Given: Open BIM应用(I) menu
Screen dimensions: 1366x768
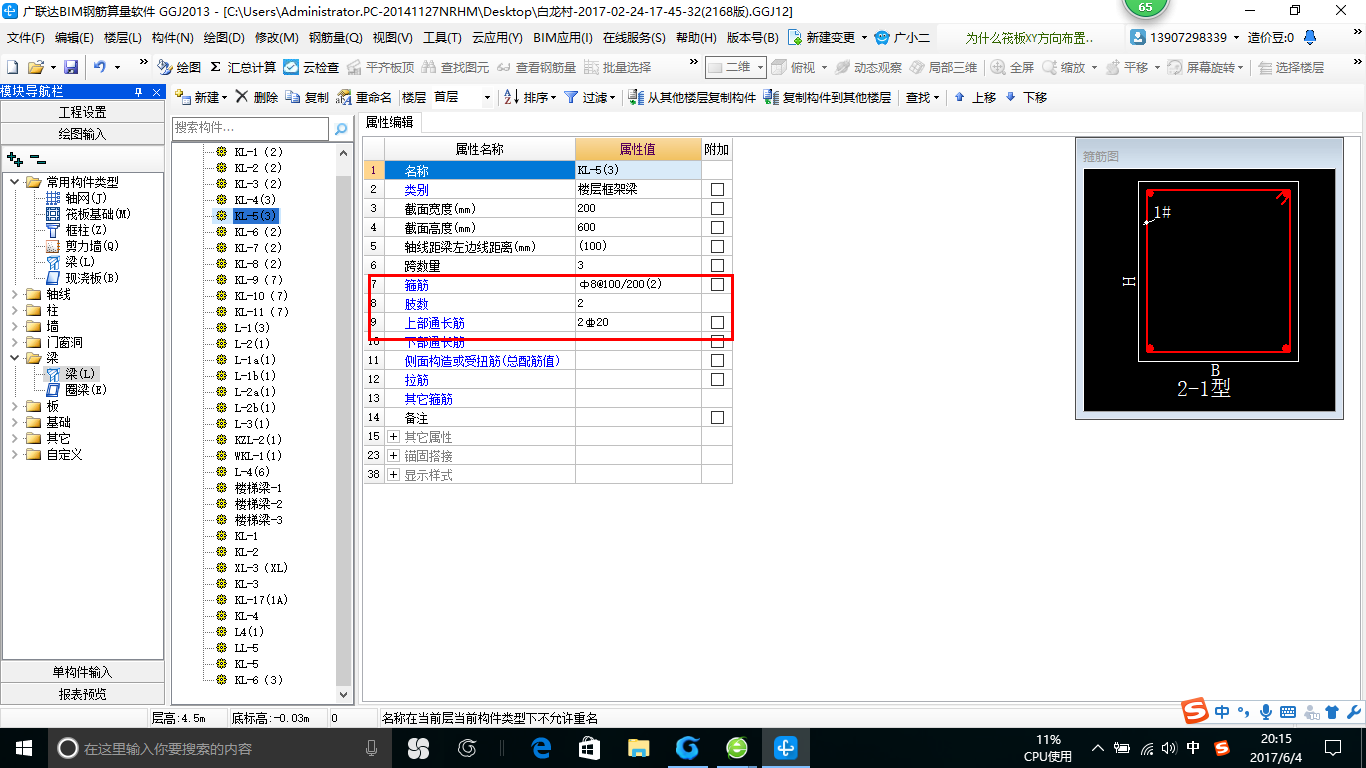Looking at the screenshot, I should [563, 38].
